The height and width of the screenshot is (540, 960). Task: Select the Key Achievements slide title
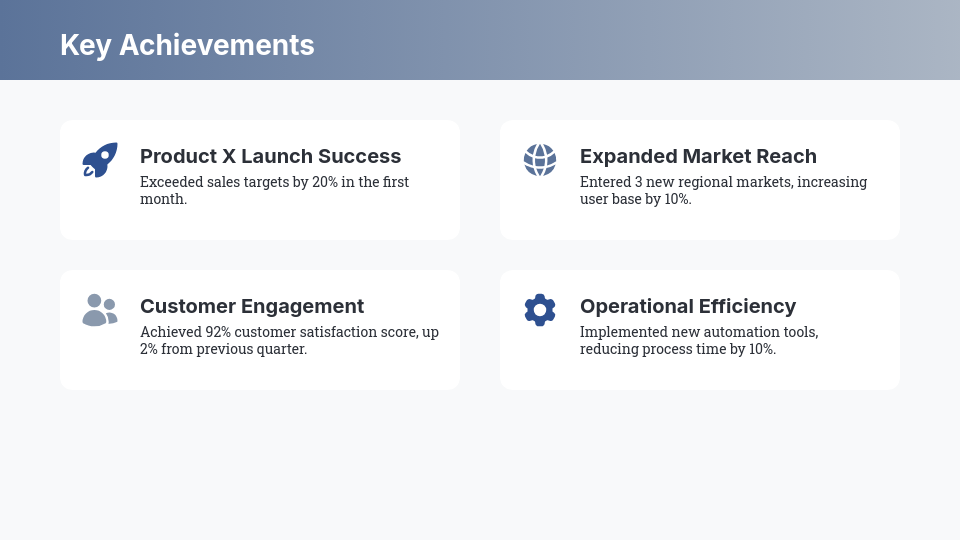[187, 45]
